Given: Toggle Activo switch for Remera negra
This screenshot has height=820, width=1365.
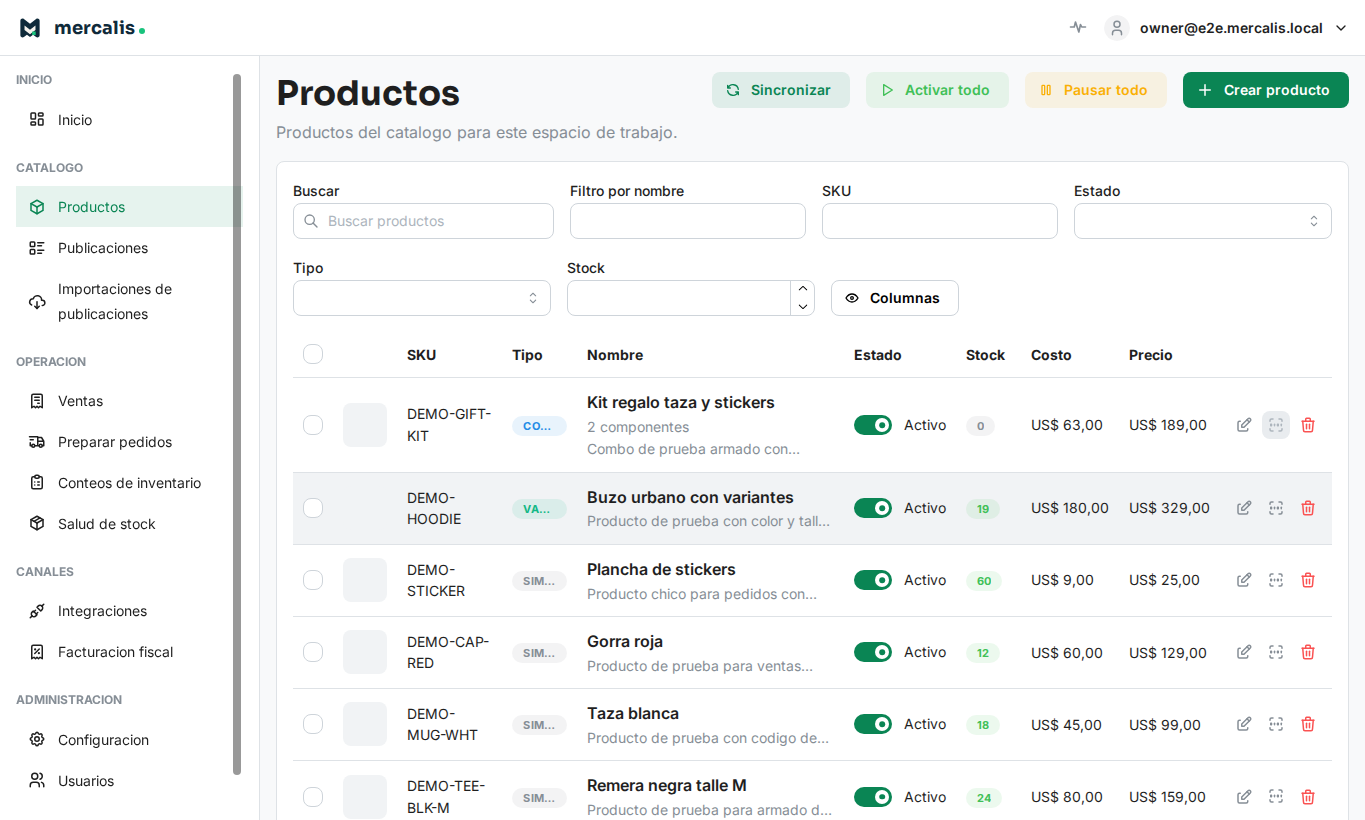Looking at the screenshot, I should click(873, 797).
